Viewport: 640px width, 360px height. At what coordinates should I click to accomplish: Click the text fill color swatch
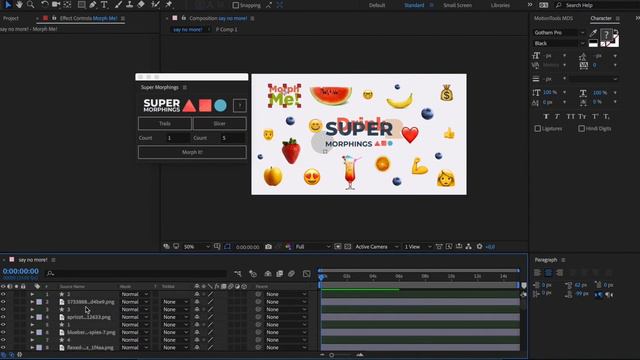[606, 35]
